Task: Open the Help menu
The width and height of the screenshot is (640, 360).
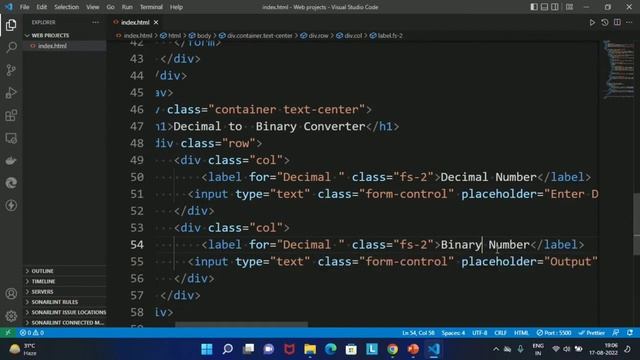Action: pyautogui.click(x=176, y=7)
